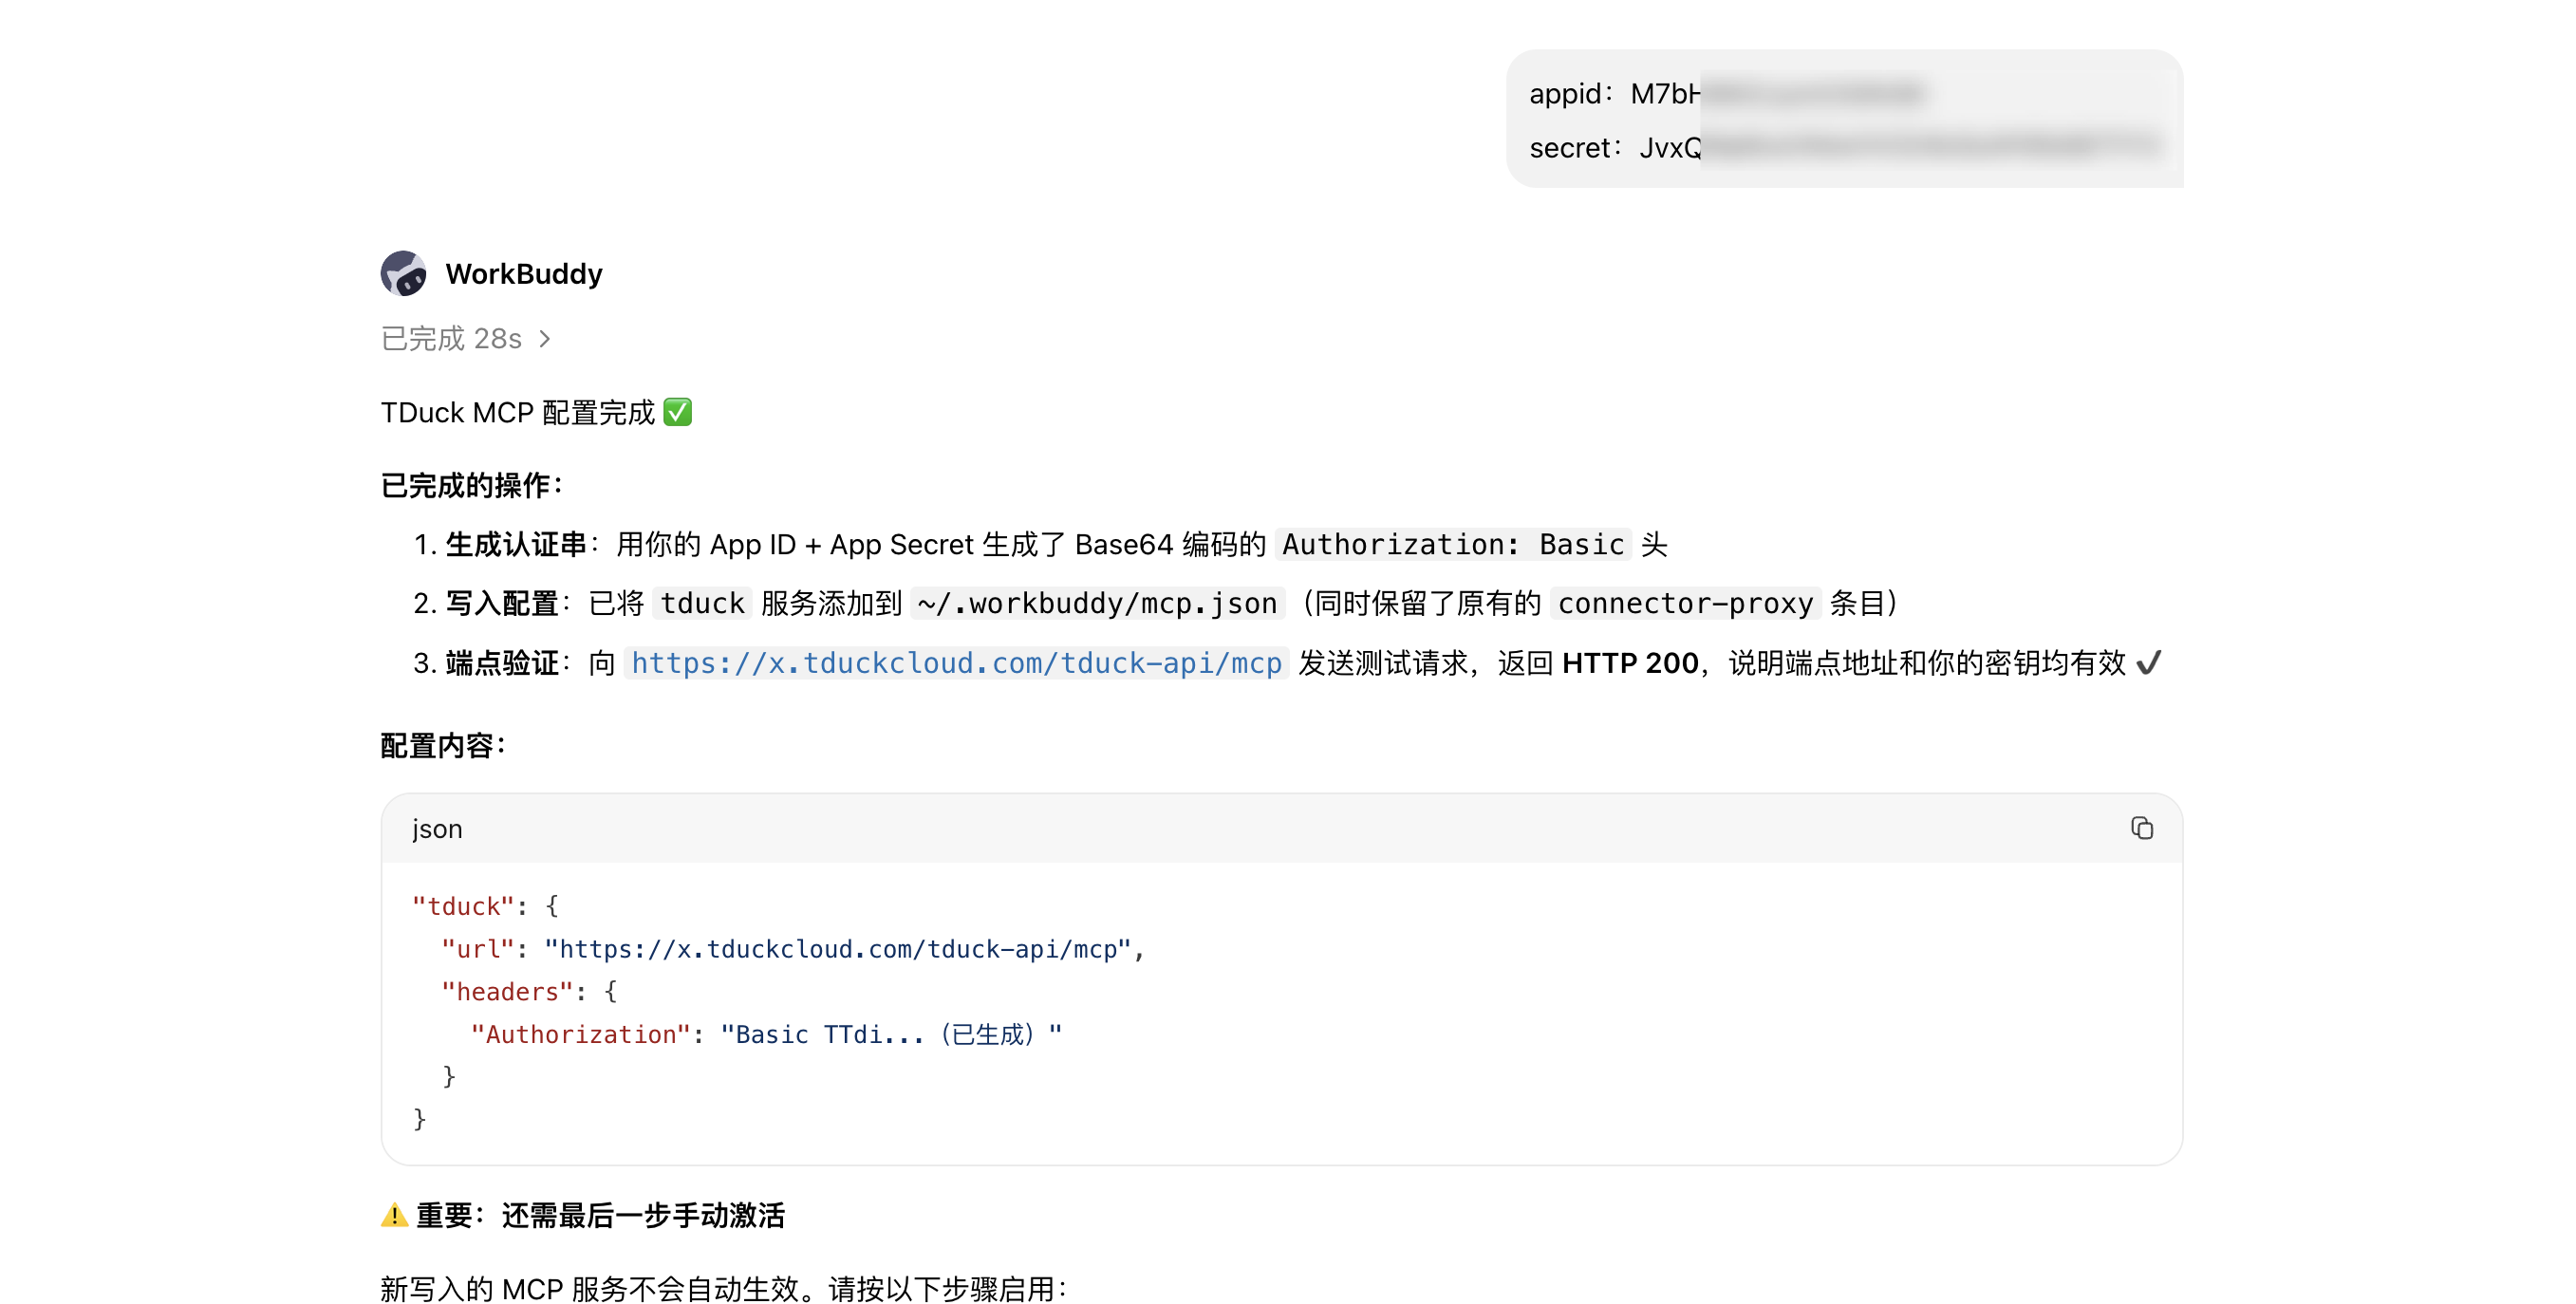Click the 'tduck' inline code in step 2
The height and width of the screenshot is (1304, 2576).
[702, 603]
